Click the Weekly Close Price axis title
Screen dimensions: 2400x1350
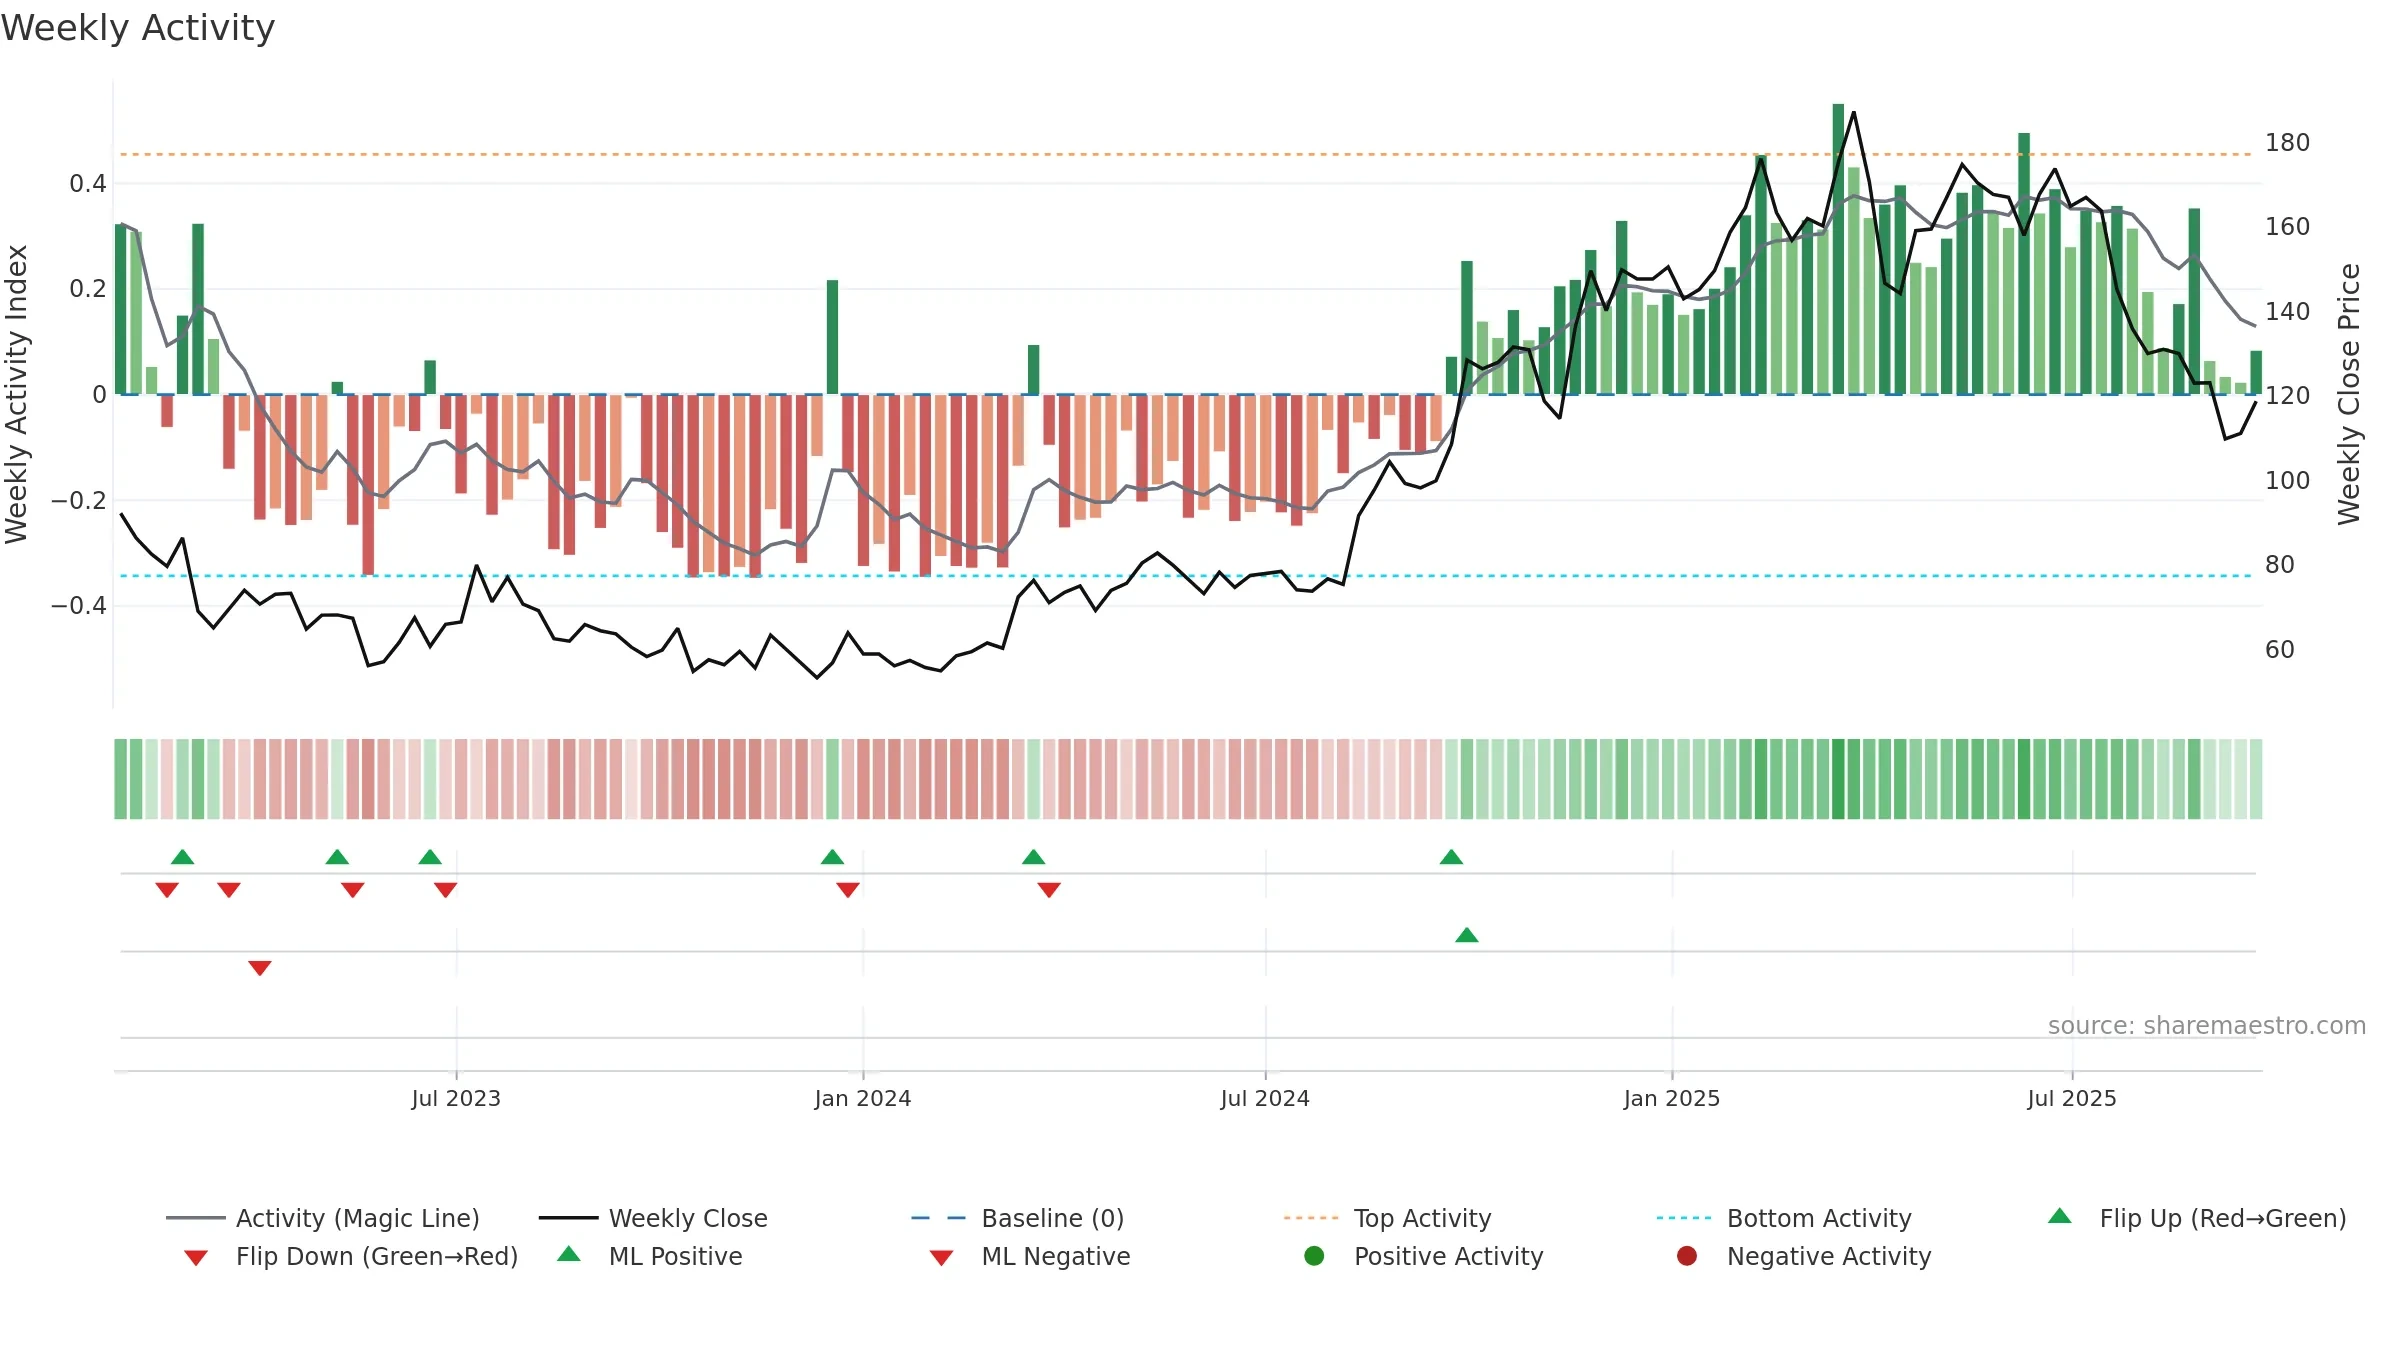tap(2349, 394)
